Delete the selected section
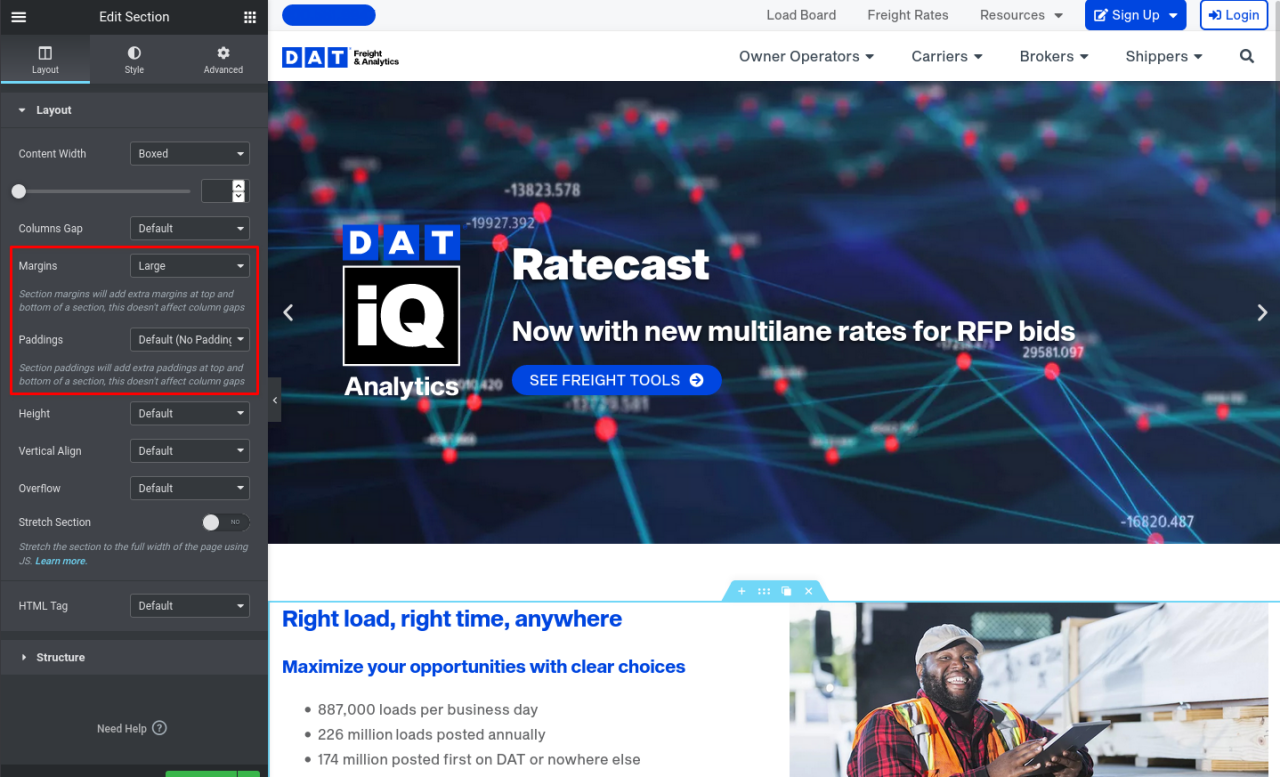The width and height of the screenshot is (1280, 777). point(809,591)
